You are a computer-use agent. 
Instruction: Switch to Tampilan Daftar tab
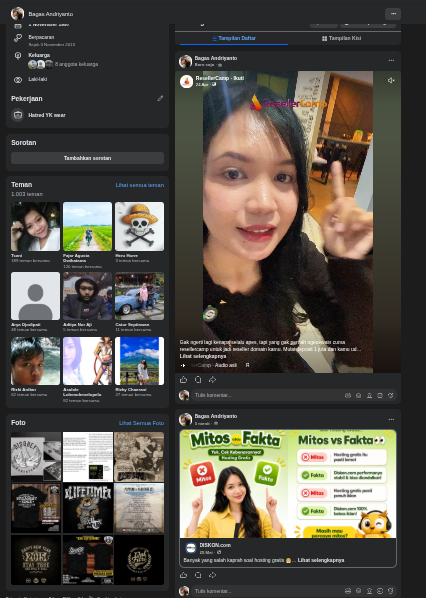[x=234, y=38]
